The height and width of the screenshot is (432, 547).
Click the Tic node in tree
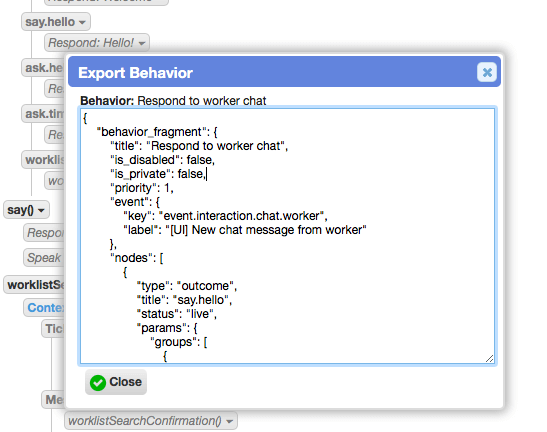tap(54, 329)
